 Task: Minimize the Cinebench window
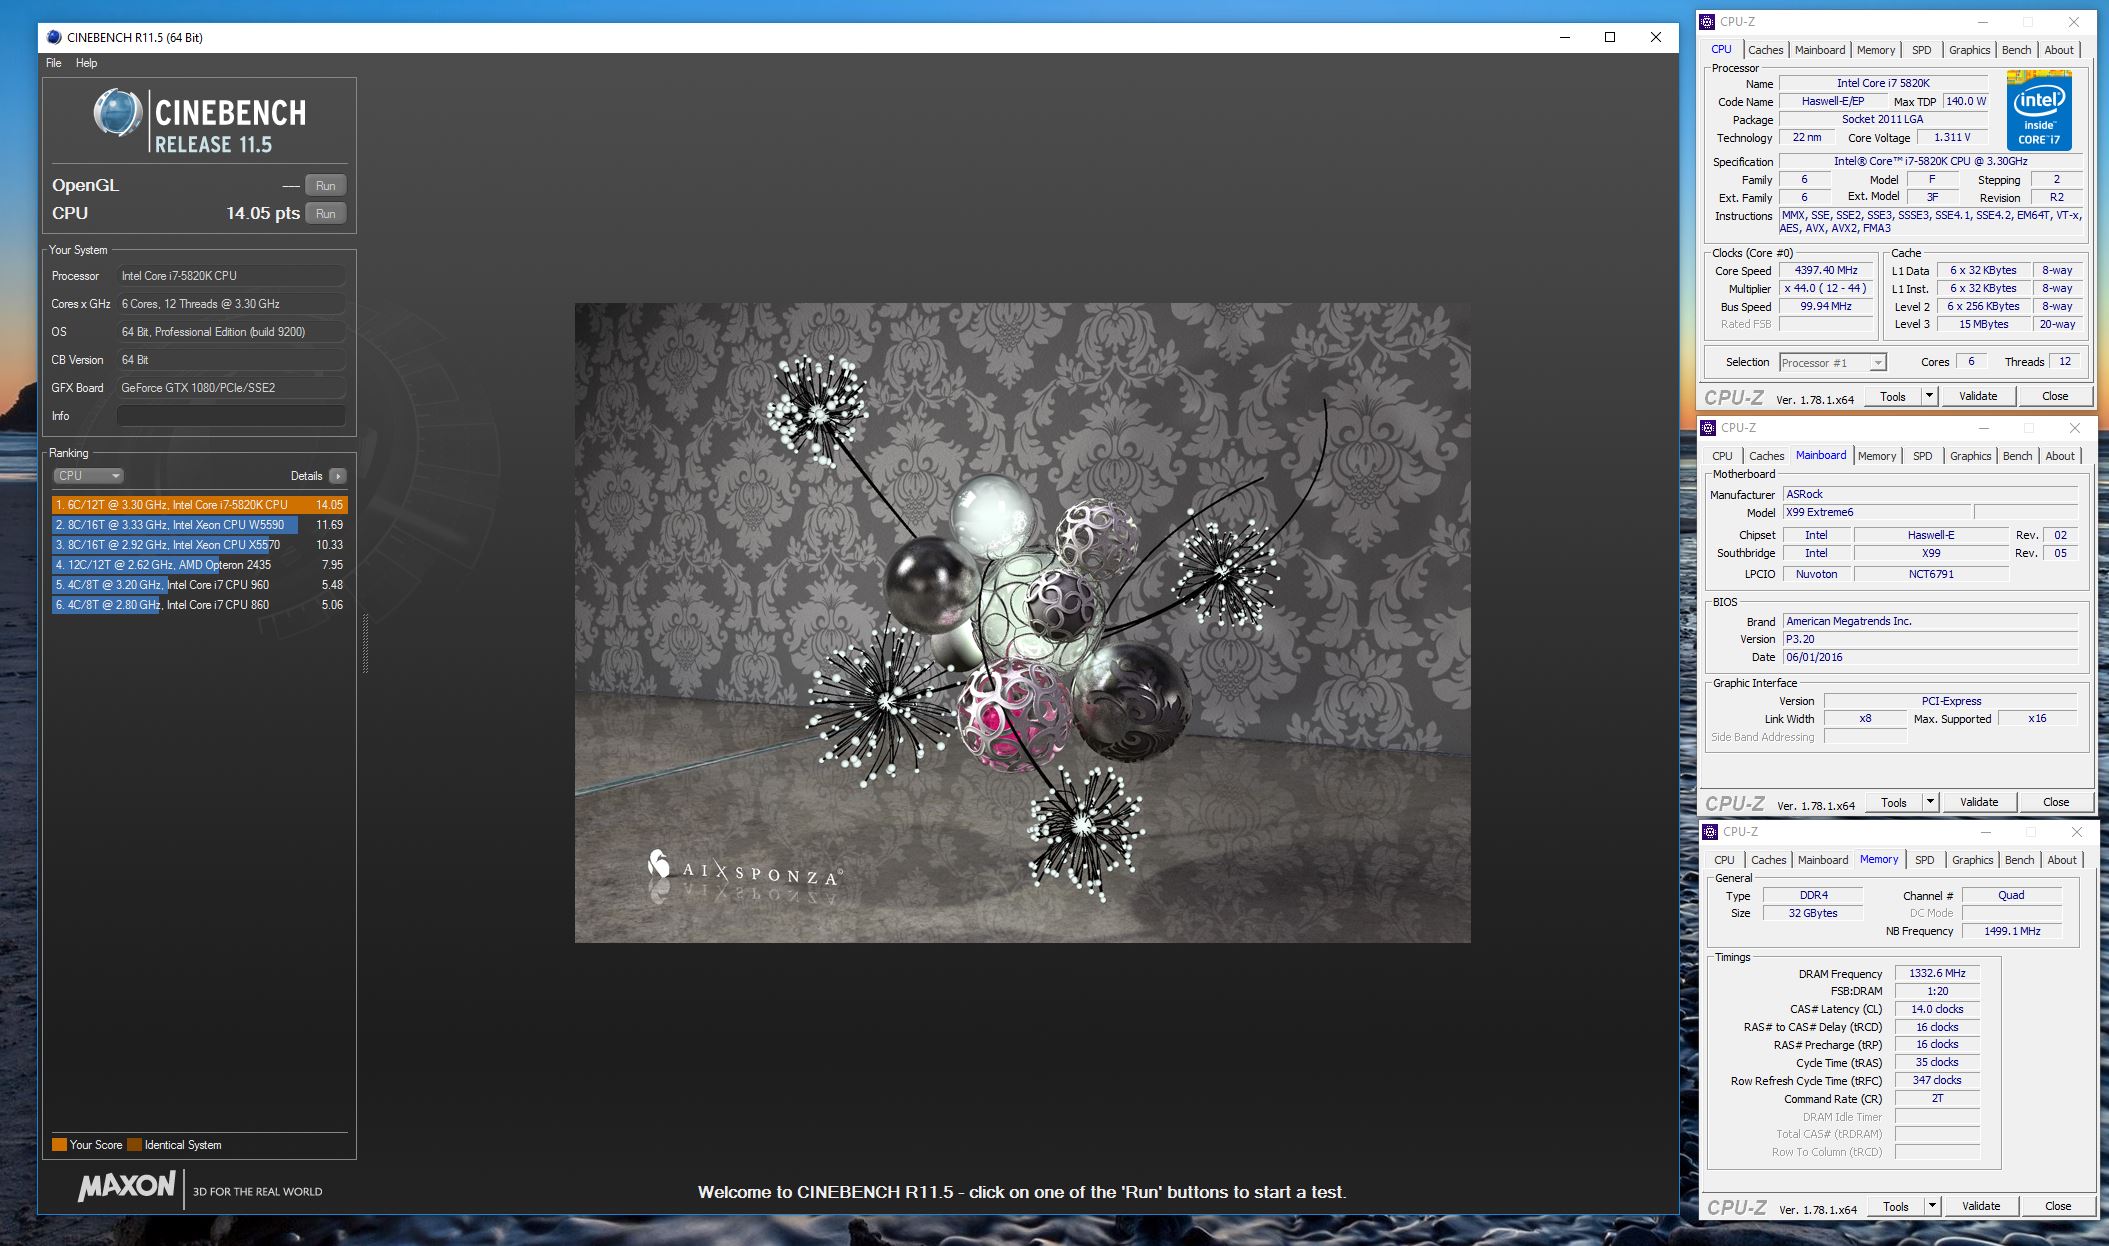pyautogui.click(x=1564, y=37)
